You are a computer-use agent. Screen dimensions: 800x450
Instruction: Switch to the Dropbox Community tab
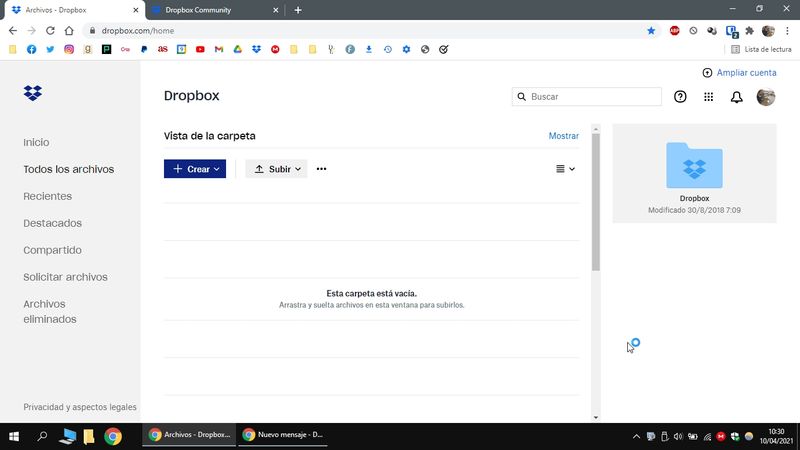point(213,10)
